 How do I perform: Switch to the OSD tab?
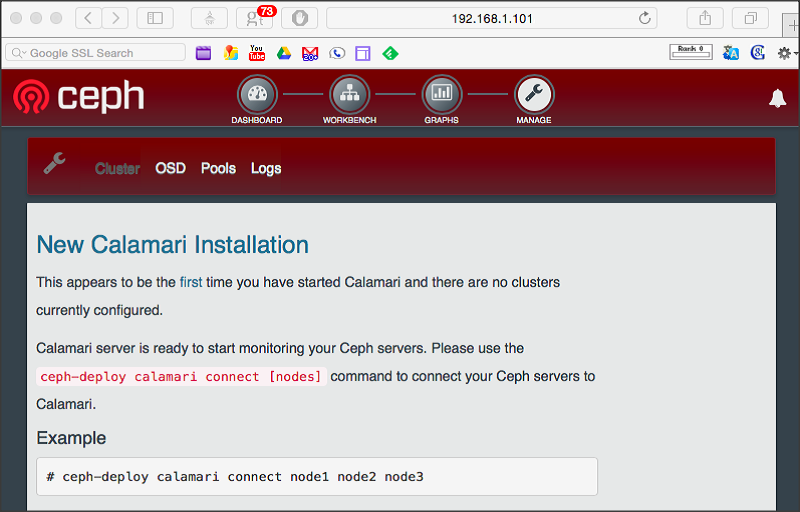pos(170,168)
